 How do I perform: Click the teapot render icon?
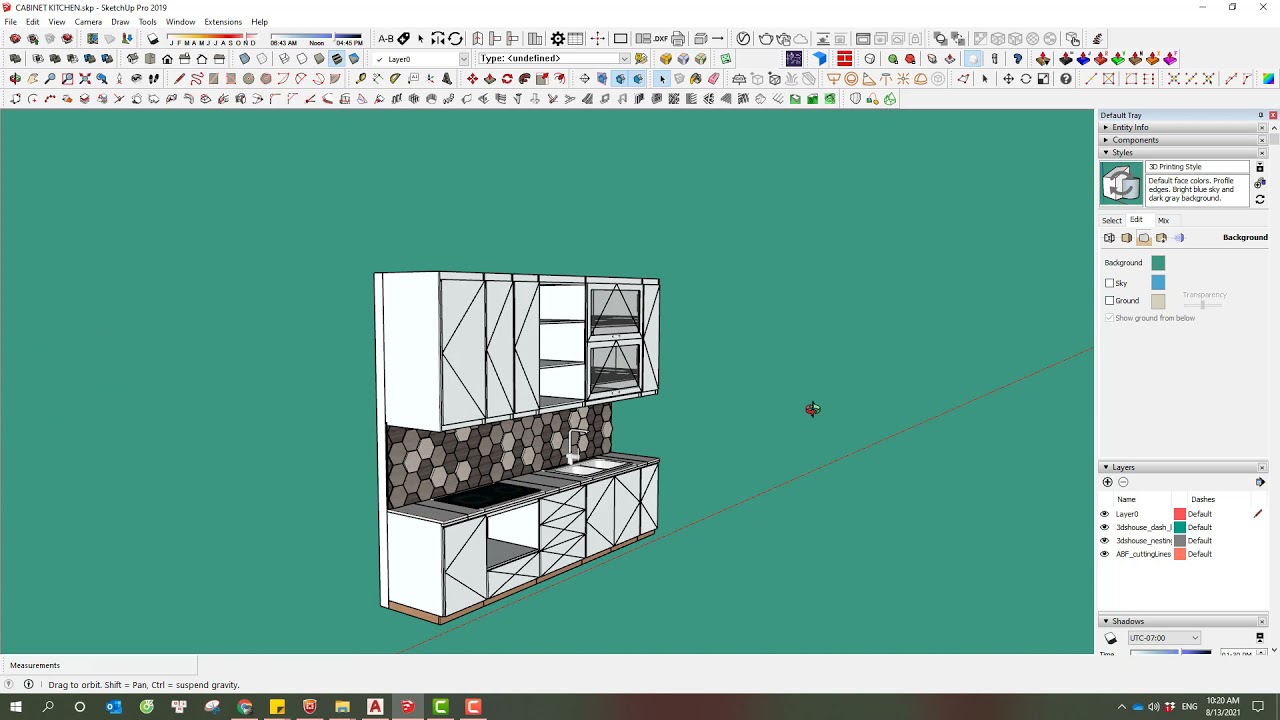click(x=765, y=38)
